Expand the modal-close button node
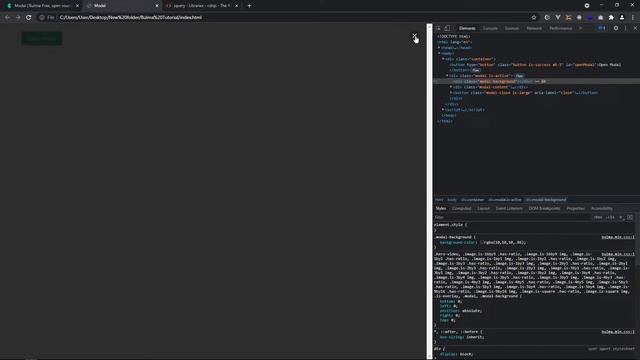 click(451, 93)
